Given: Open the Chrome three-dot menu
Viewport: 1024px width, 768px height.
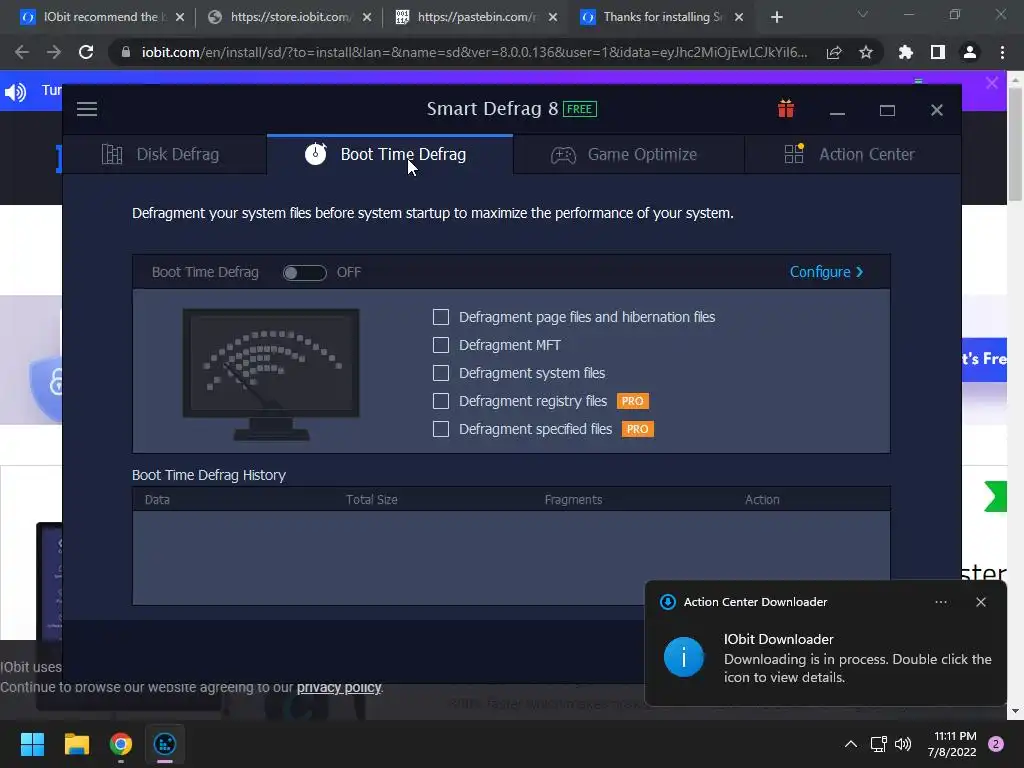Looking at the screenshot, I should point(1002,52).
